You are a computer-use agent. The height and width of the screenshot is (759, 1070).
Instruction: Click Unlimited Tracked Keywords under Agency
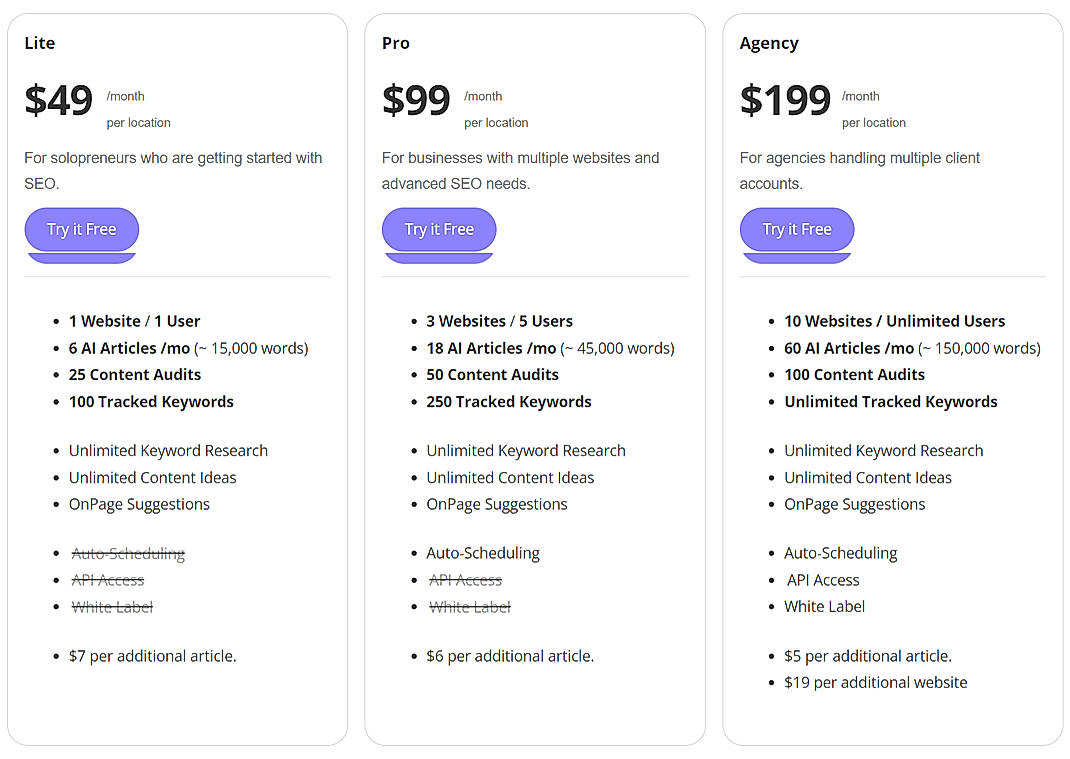point(891,401)
